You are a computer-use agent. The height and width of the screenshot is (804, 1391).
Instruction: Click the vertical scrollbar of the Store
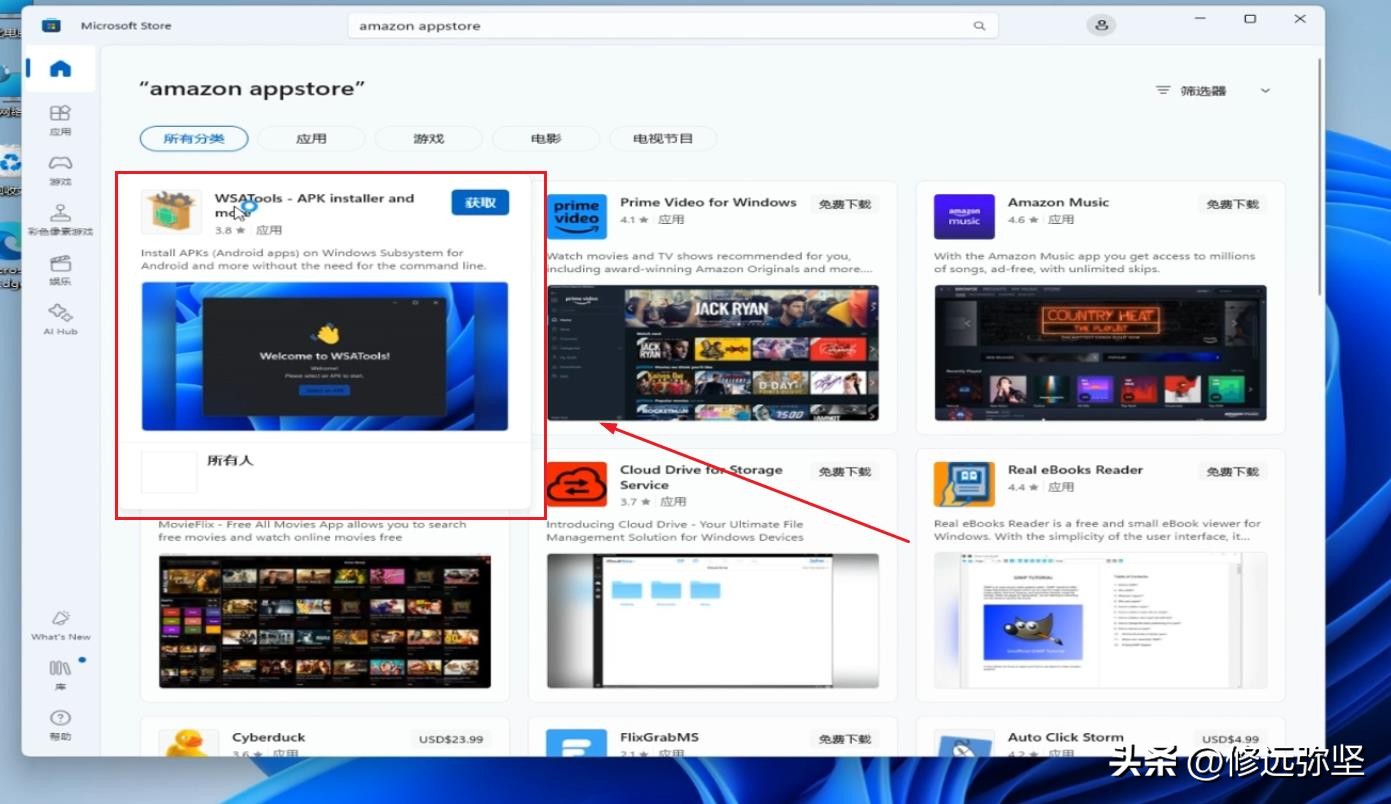click(1320, 175)
